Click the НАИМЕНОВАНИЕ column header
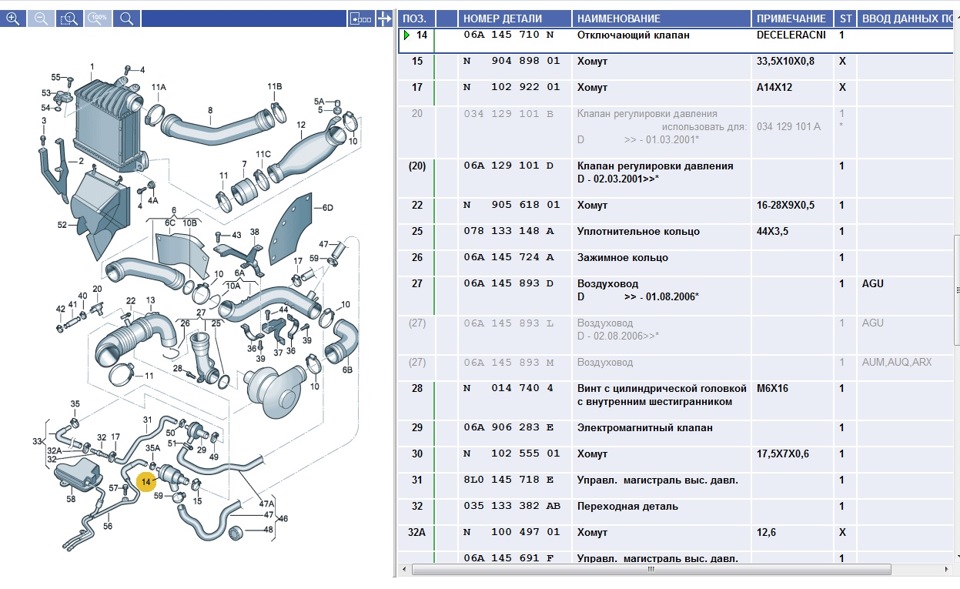This screenshot has width=960, height=589. (x=661, y=18)
